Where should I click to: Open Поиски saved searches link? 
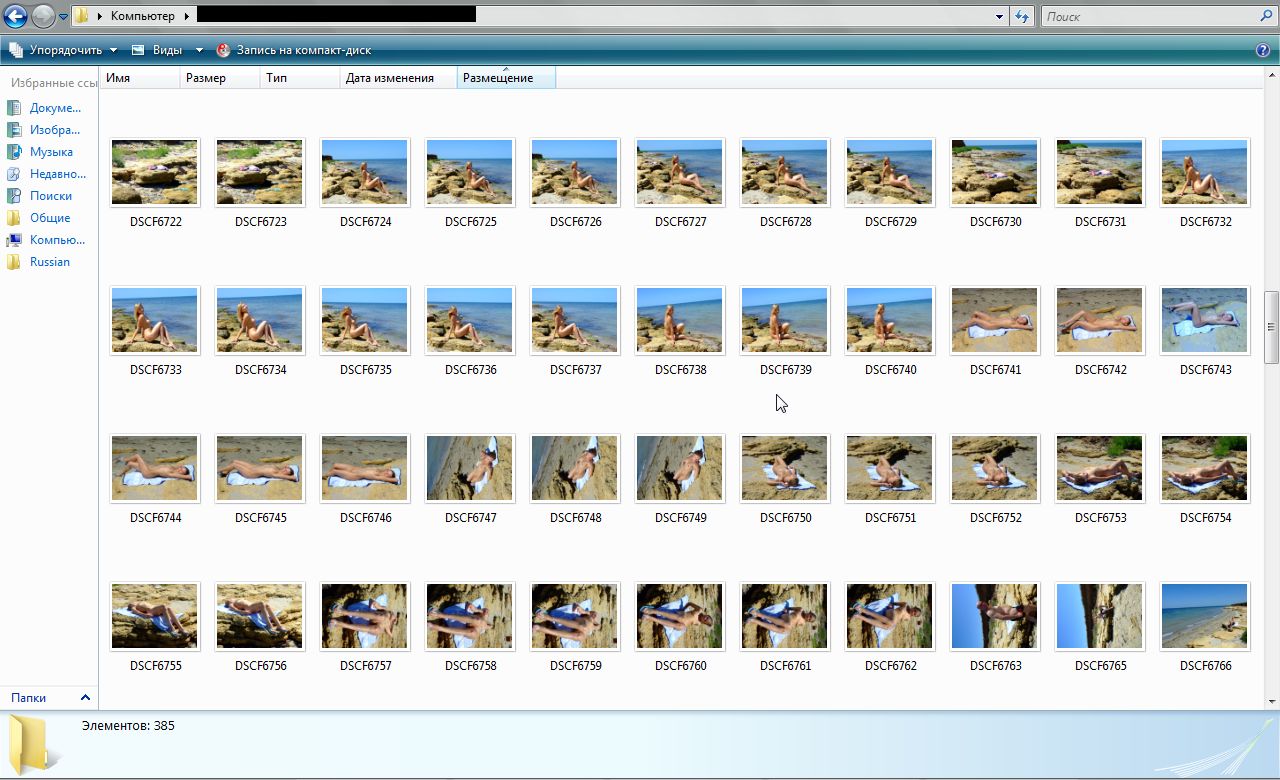pos(50,196)
